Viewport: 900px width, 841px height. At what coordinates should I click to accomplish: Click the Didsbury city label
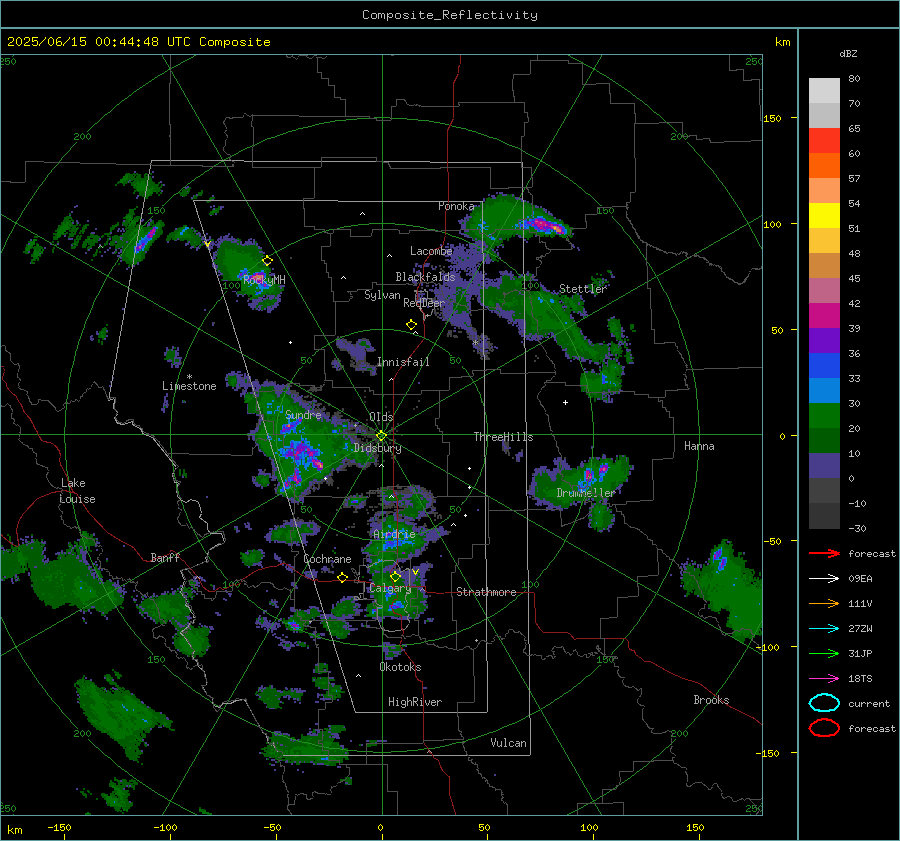pyautogui.click(x=377, y=448)
